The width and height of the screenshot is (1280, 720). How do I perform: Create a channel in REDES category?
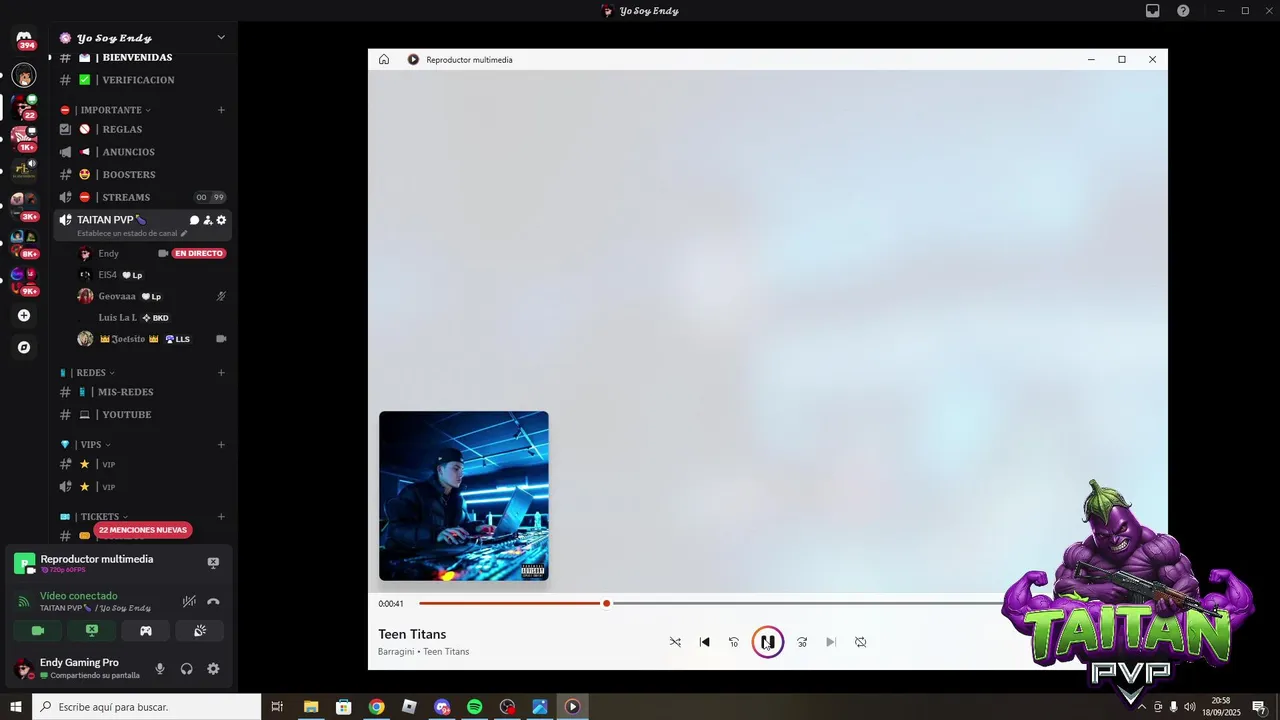click(221, 373)
